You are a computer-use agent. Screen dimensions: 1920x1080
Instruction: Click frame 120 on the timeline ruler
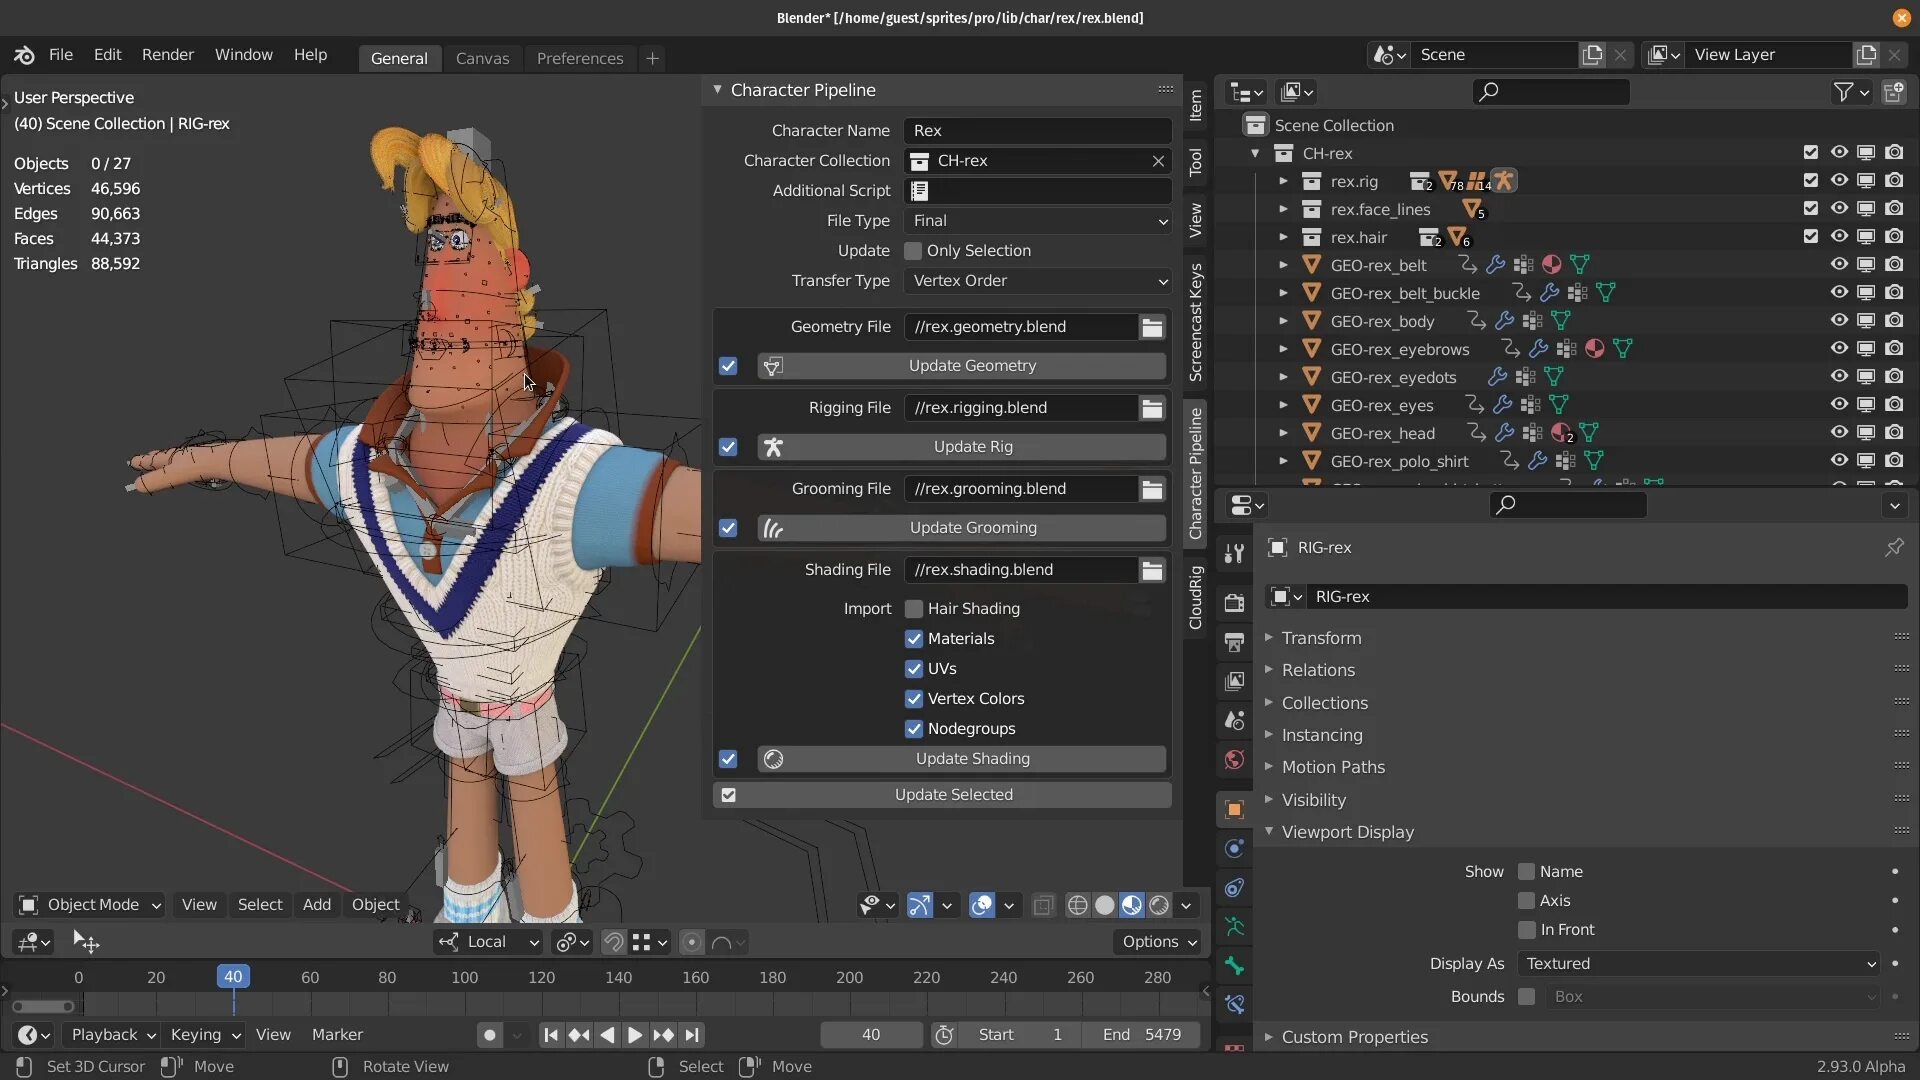coord(541,977)
